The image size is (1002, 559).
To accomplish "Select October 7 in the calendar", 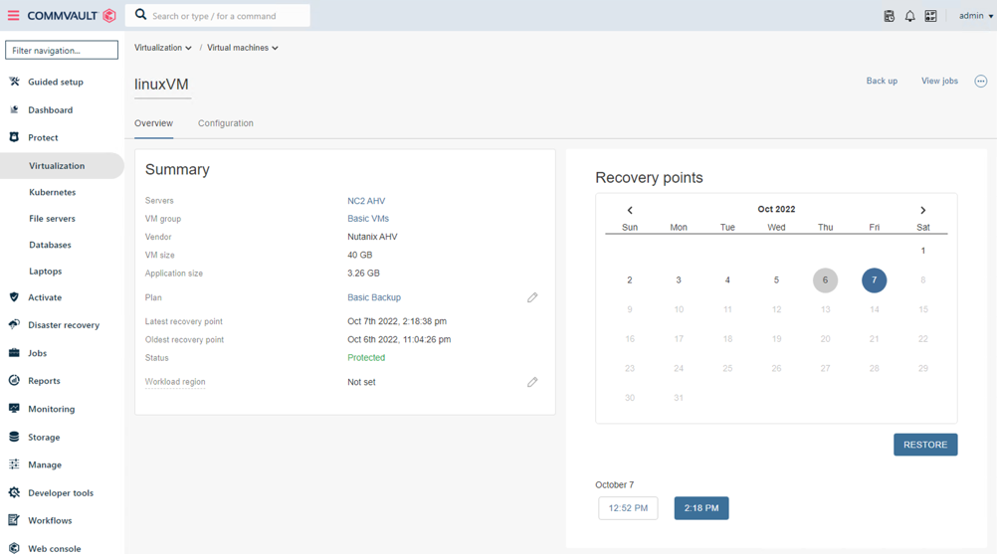I will [874, 280].
